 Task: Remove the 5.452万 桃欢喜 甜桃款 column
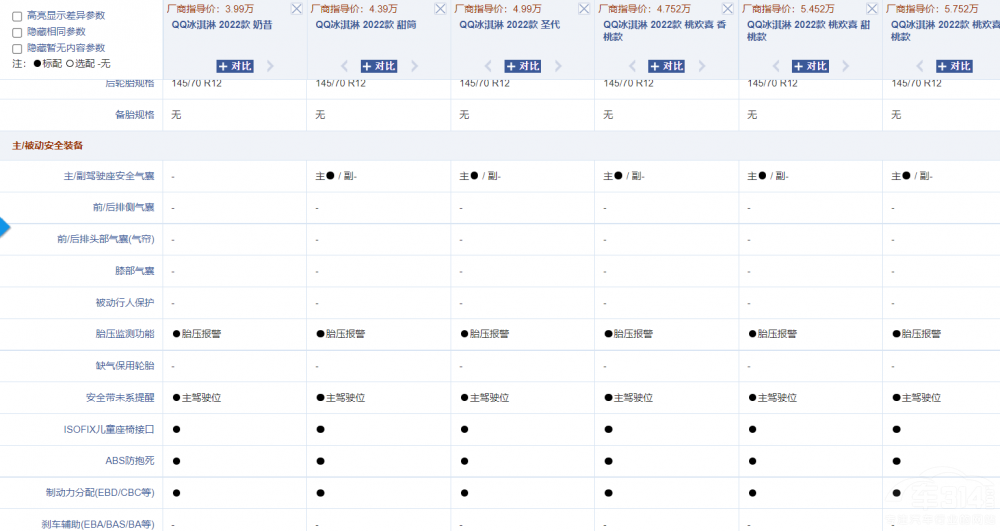(872, 8)
